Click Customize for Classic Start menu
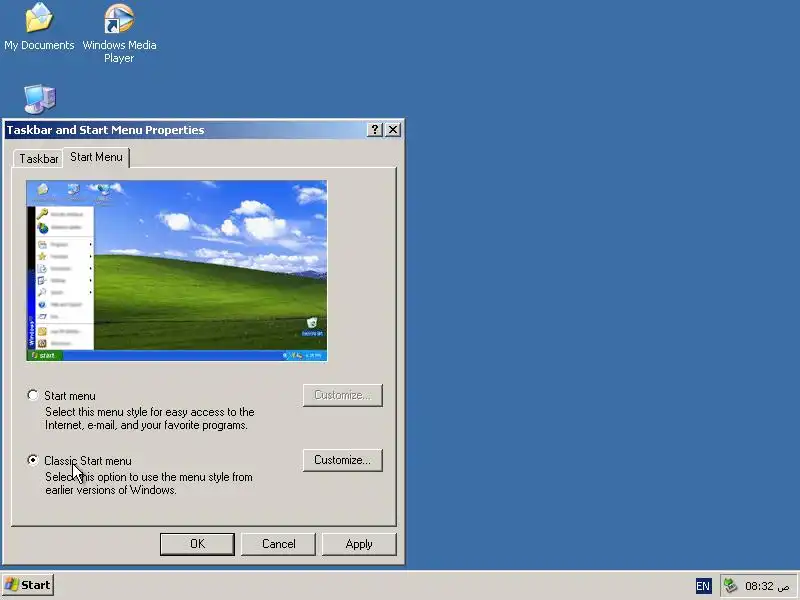Viewport: 800px width, 600px height. coord(342,460)
